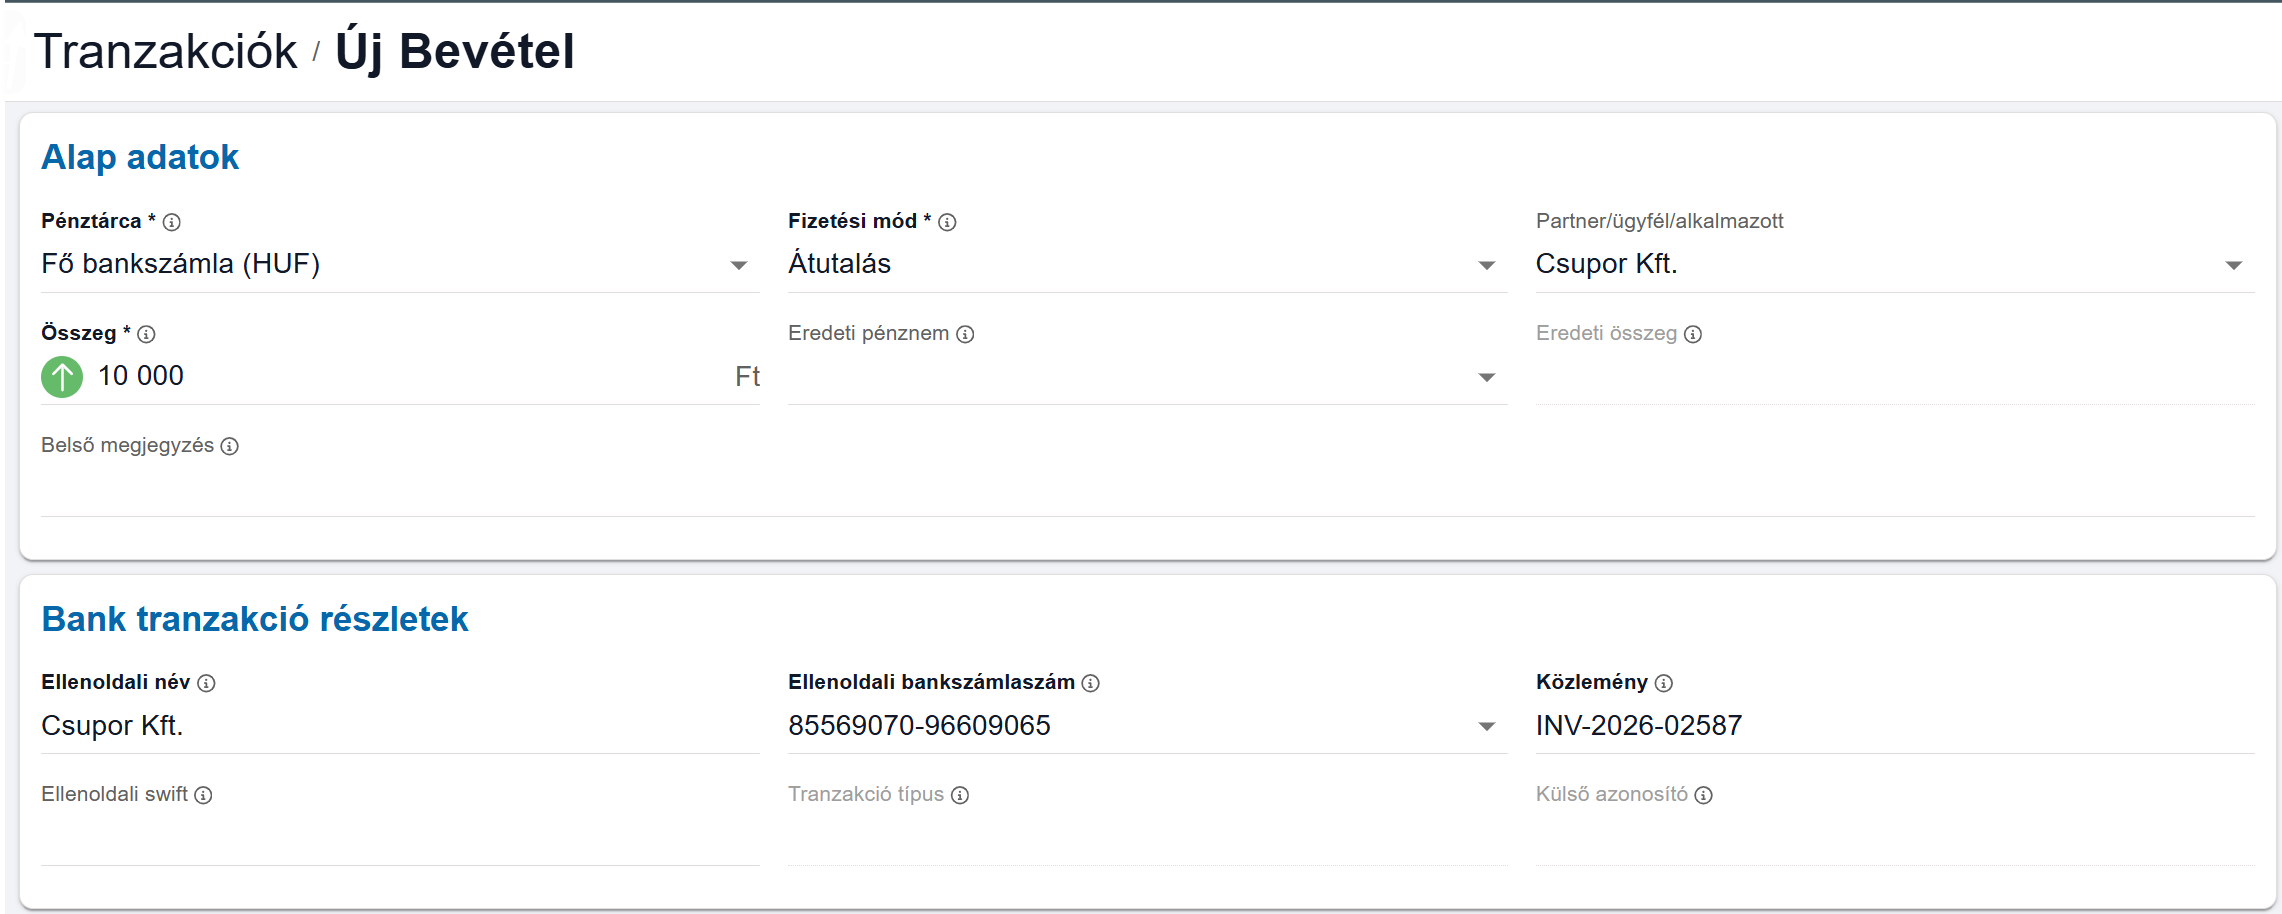Open the Pénztárca wallet dropdown

click(738, 265)
